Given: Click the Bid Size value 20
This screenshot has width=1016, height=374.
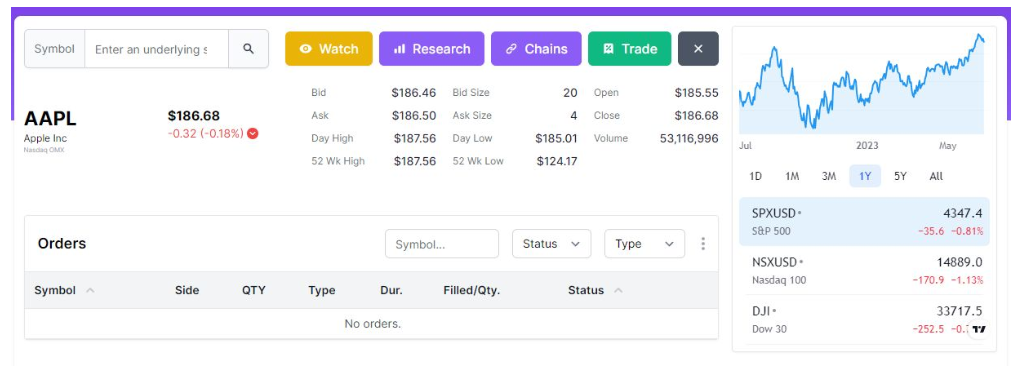Looking at the screenshot, I should click(x=570, y=93).
